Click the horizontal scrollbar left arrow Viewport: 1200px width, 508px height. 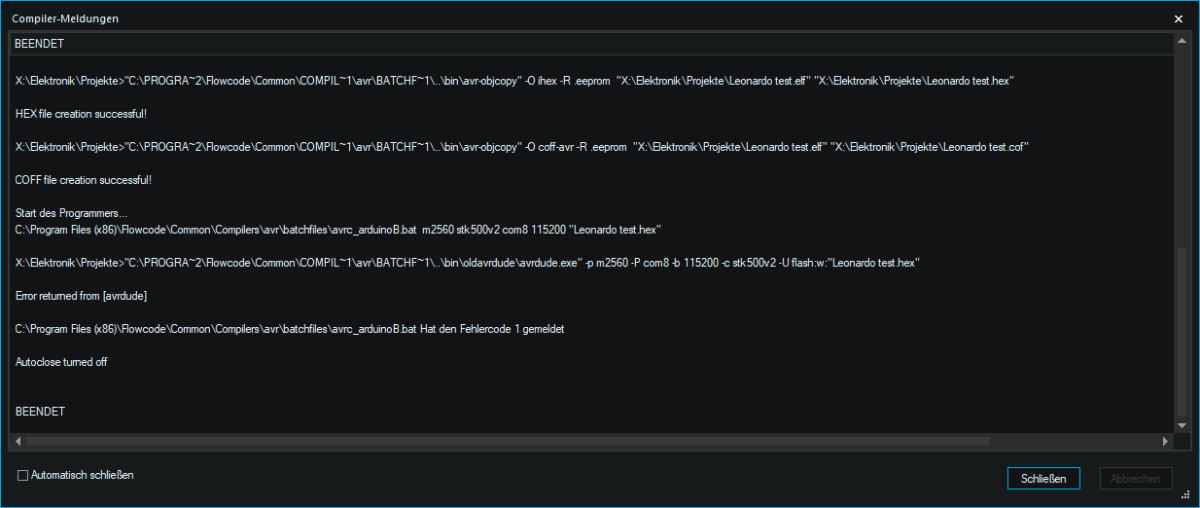(x=17, y=441)
